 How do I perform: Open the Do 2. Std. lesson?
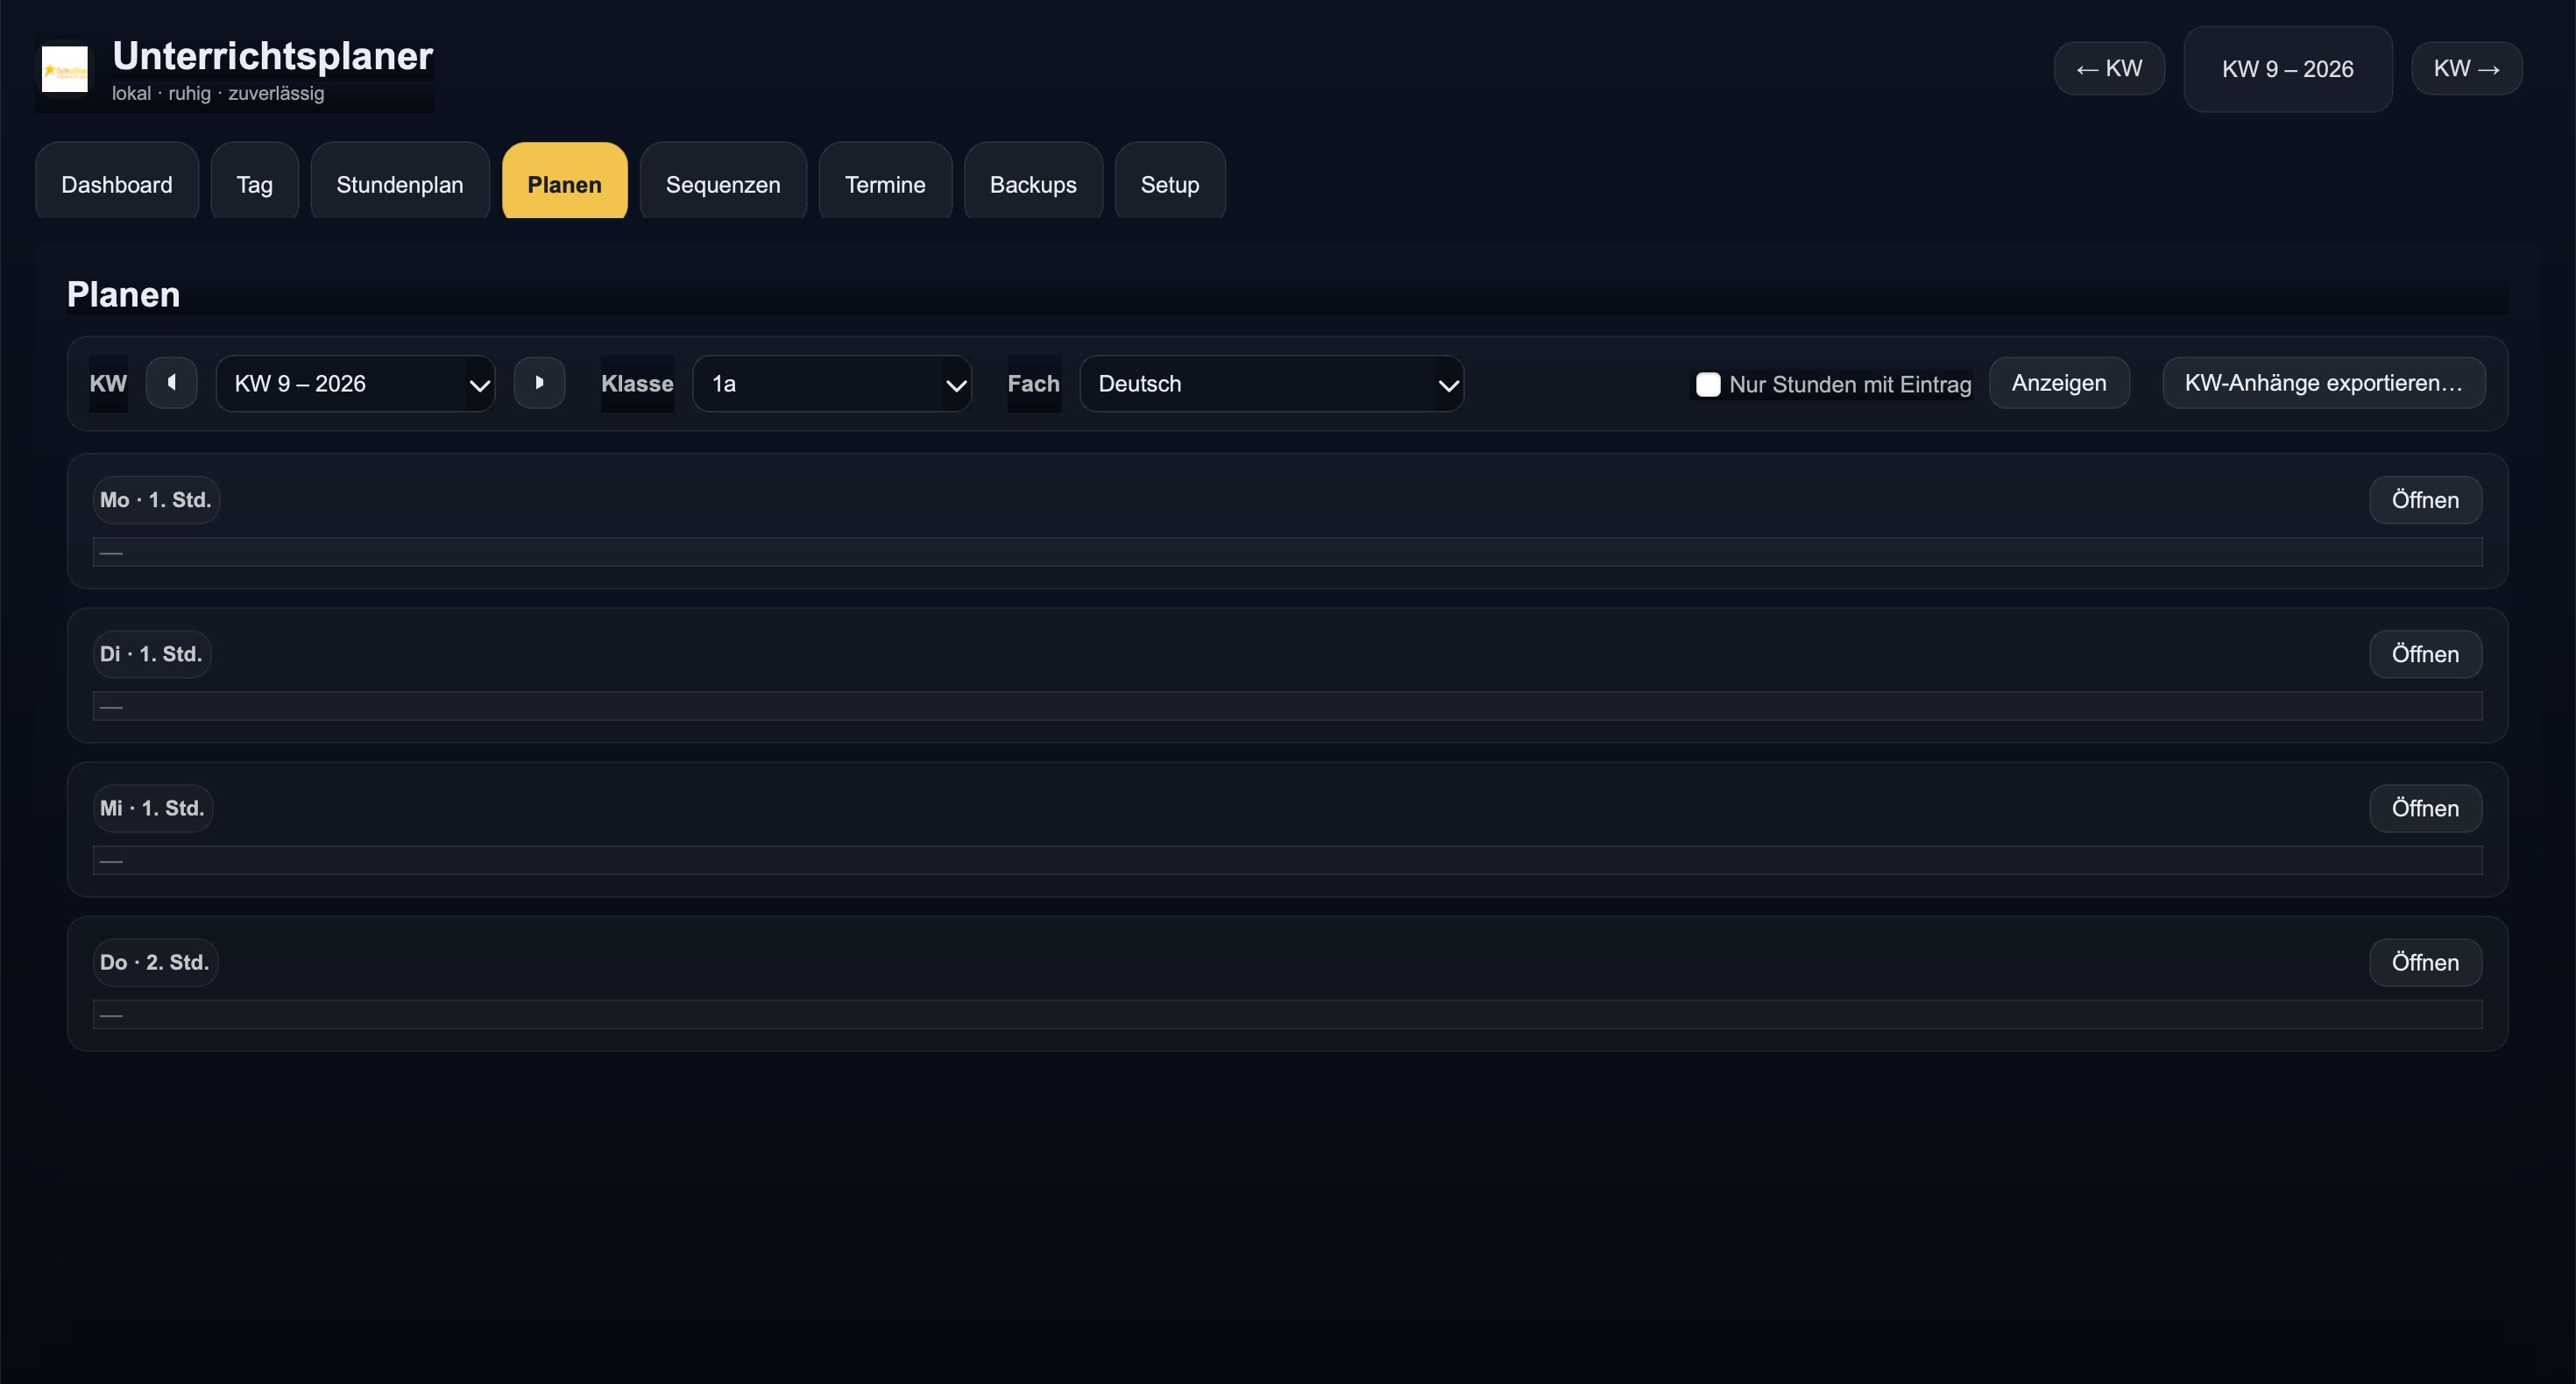(2424, 962)
